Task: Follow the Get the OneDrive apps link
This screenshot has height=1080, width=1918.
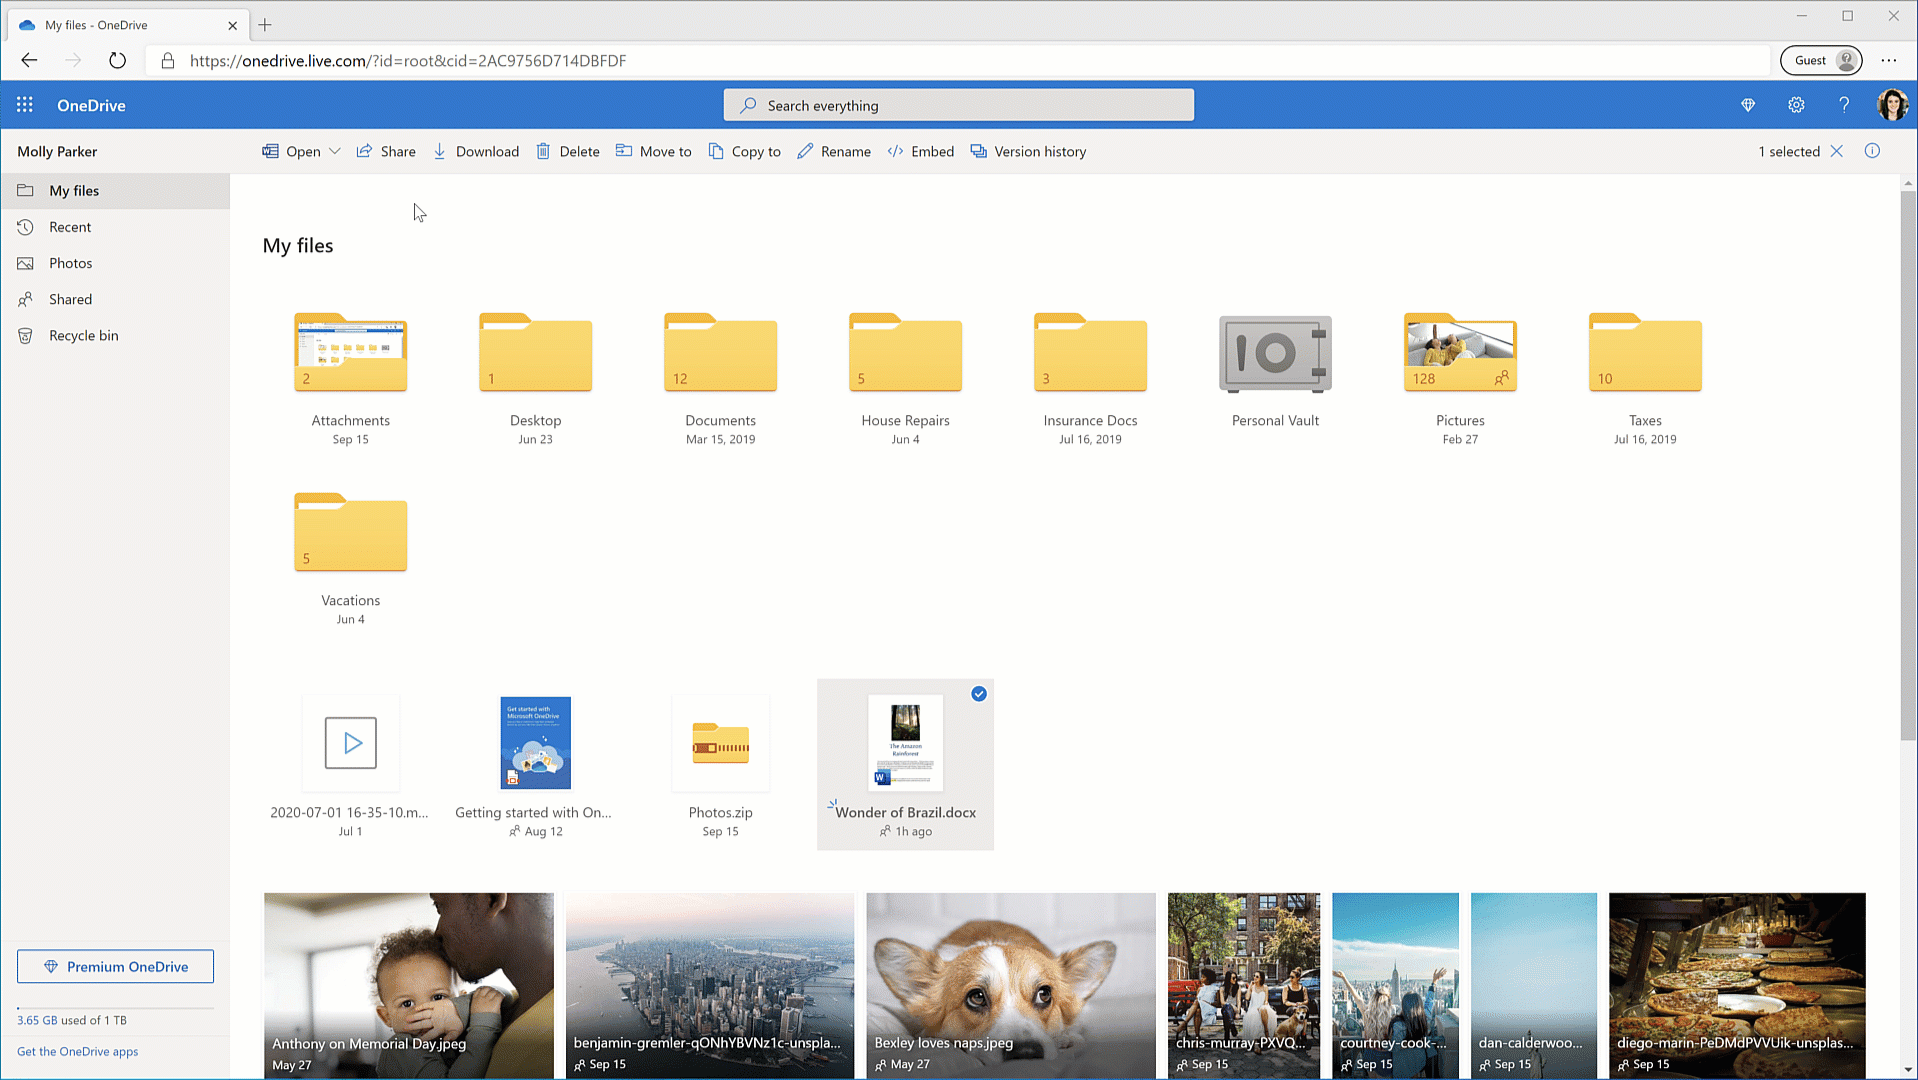Action: (x=77, y=1051)
